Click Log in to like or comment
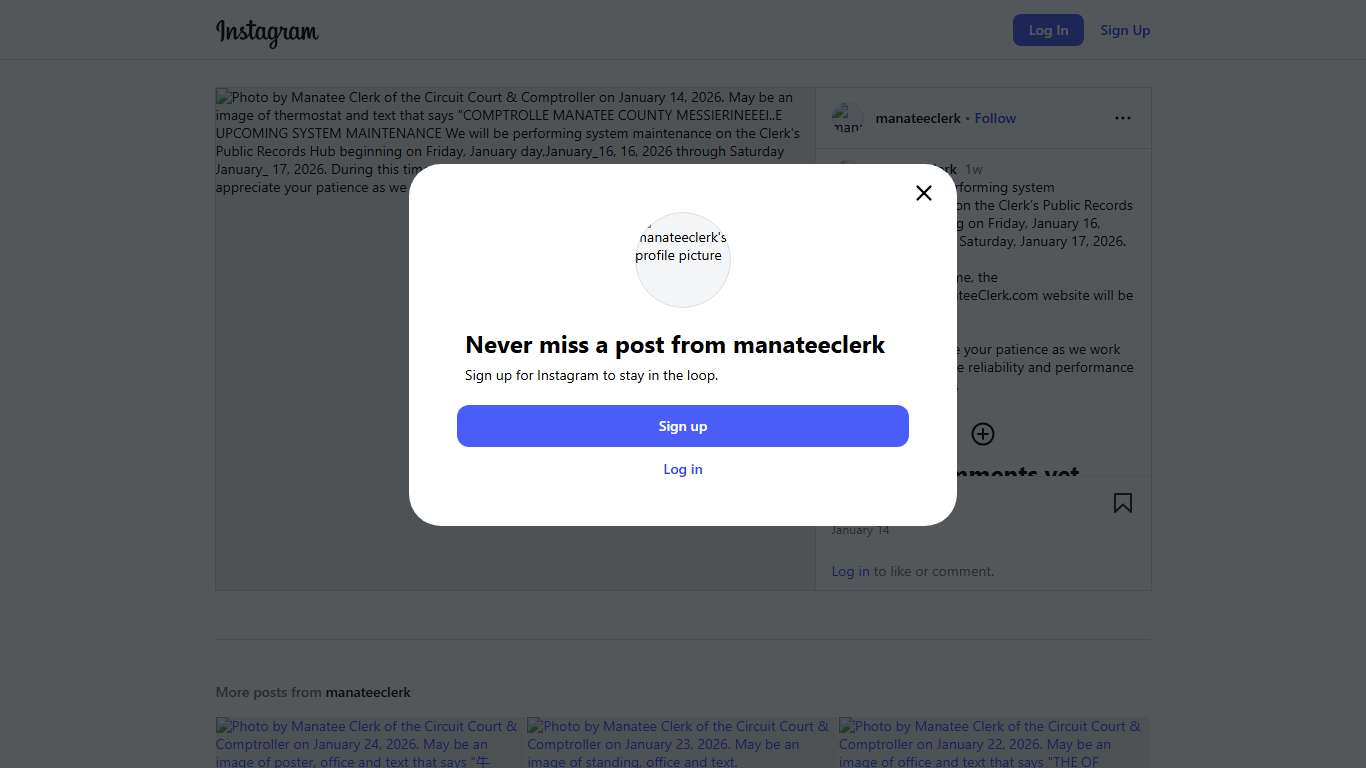The width and height of the screenshot is (1366, 768). [850, 571]
